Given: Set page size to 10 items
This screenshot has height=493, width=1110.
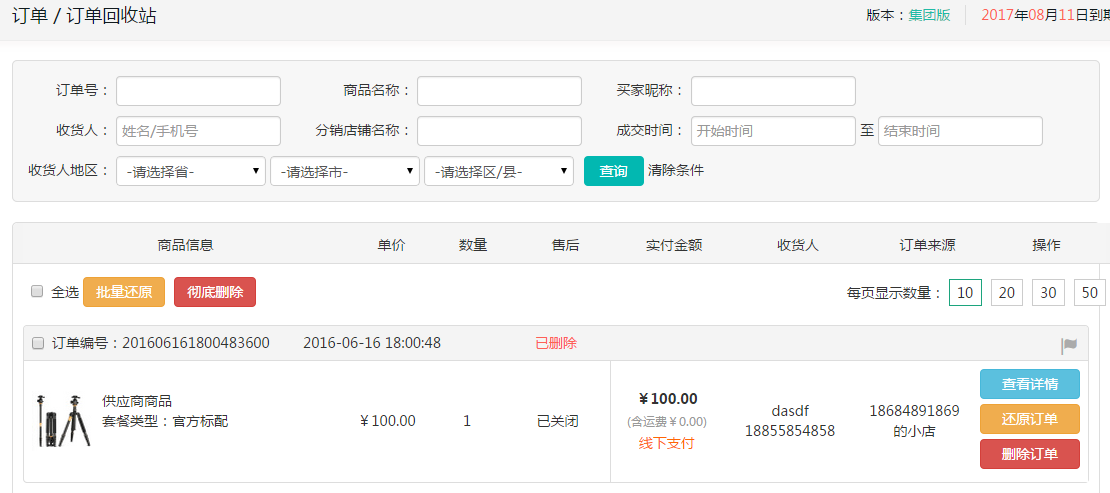Looking at the screenshot, I should pyautogui.click(x=965, y=292).
